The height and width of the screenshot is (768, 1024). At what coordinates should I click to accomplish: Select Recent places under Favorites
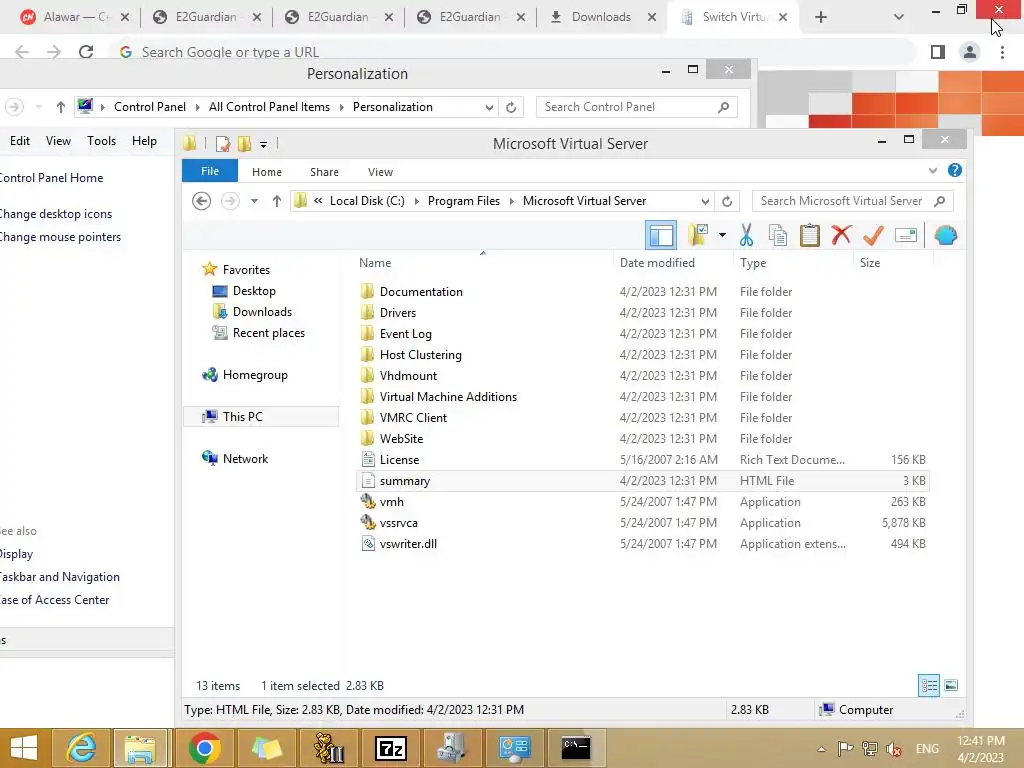click(268, 332)
